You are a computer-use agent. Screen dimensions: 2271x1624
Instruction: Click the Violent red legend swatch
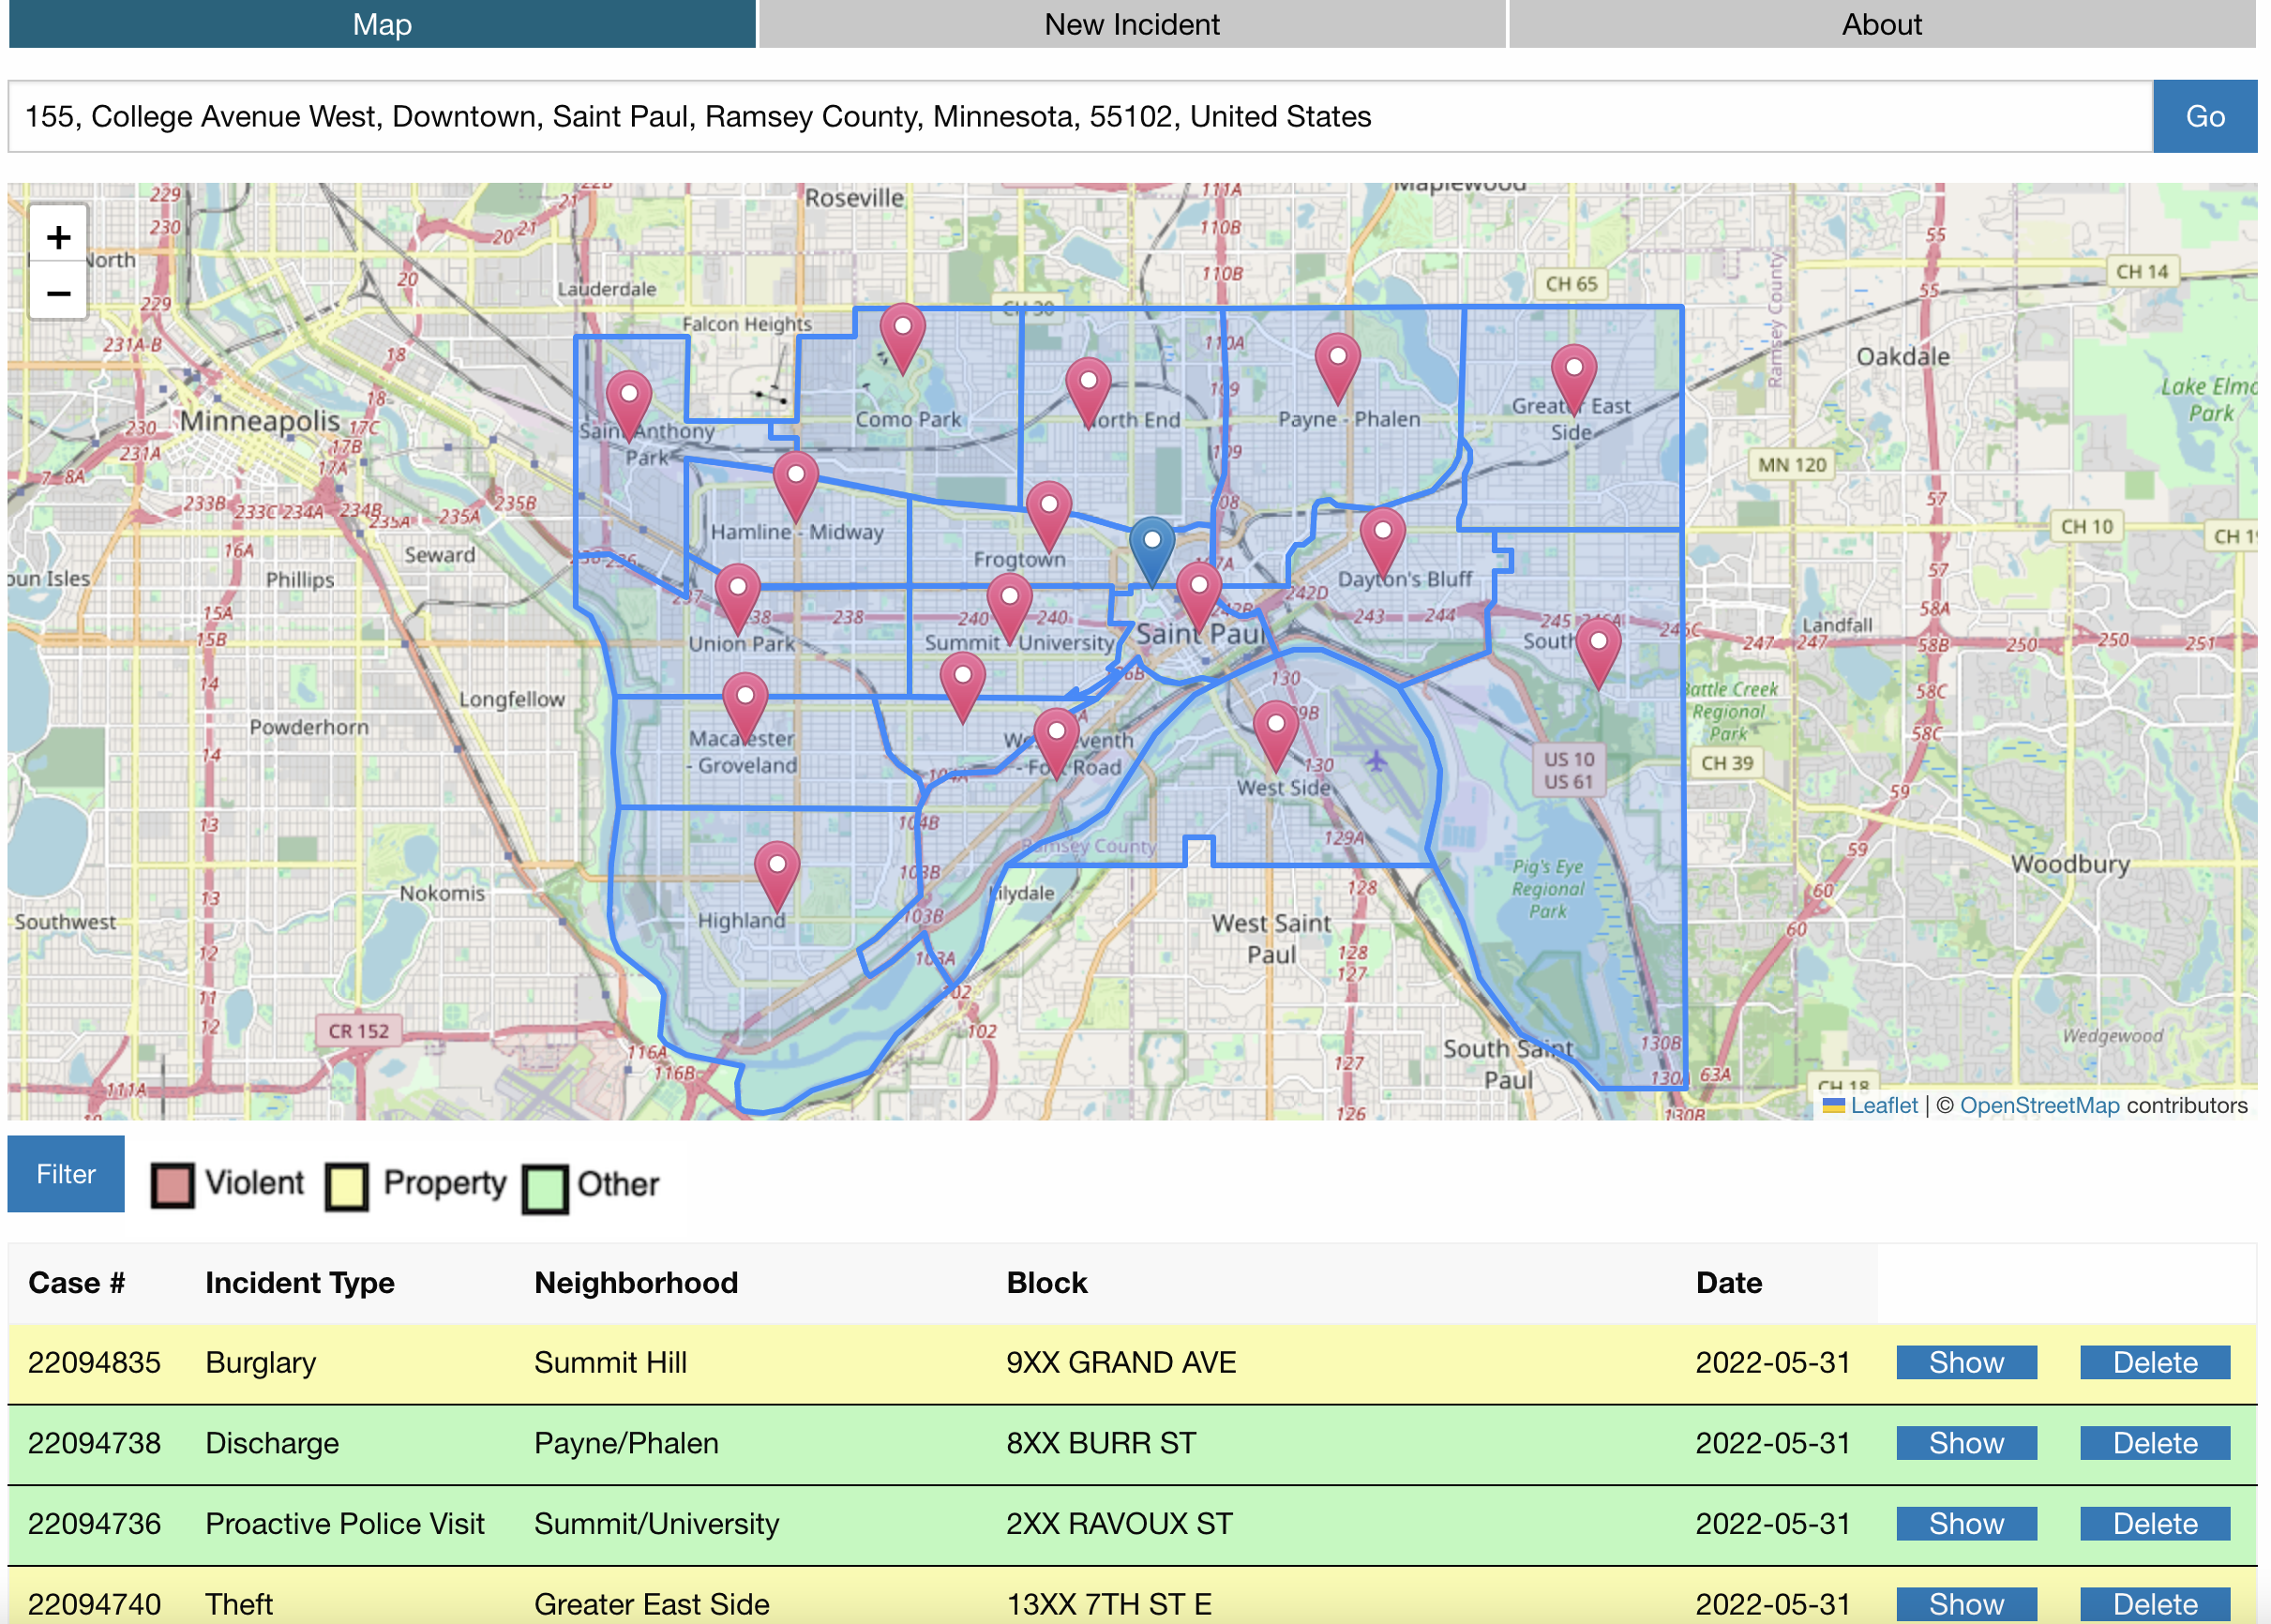pyautogui.click(x=172, y=1185)
